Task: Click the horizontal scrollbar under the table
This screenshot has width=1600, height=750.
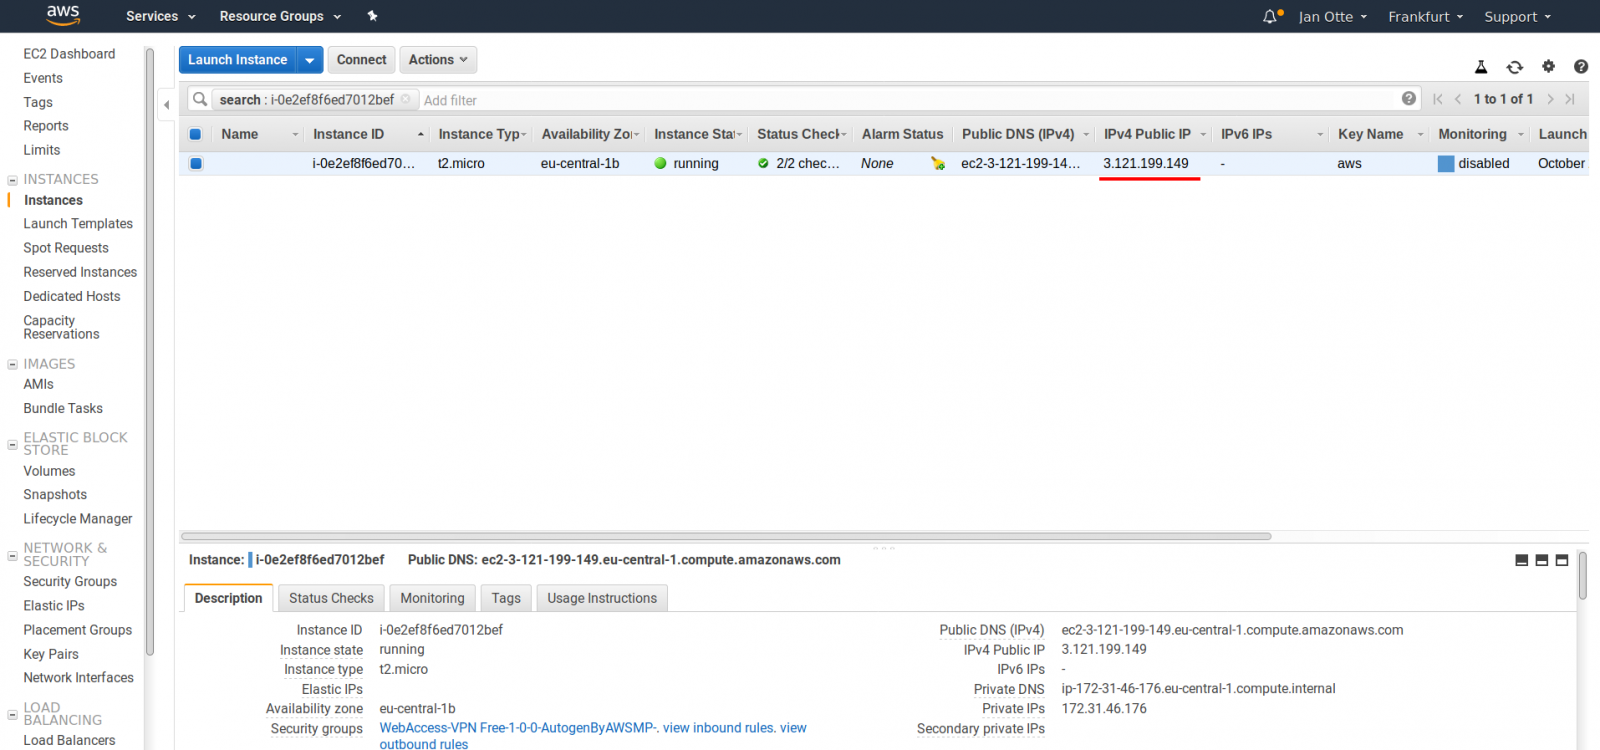Action: (725, 536)
